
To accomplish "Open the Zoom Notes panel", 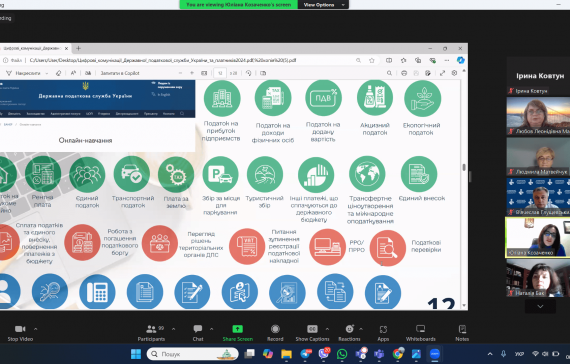I will 462,333.
